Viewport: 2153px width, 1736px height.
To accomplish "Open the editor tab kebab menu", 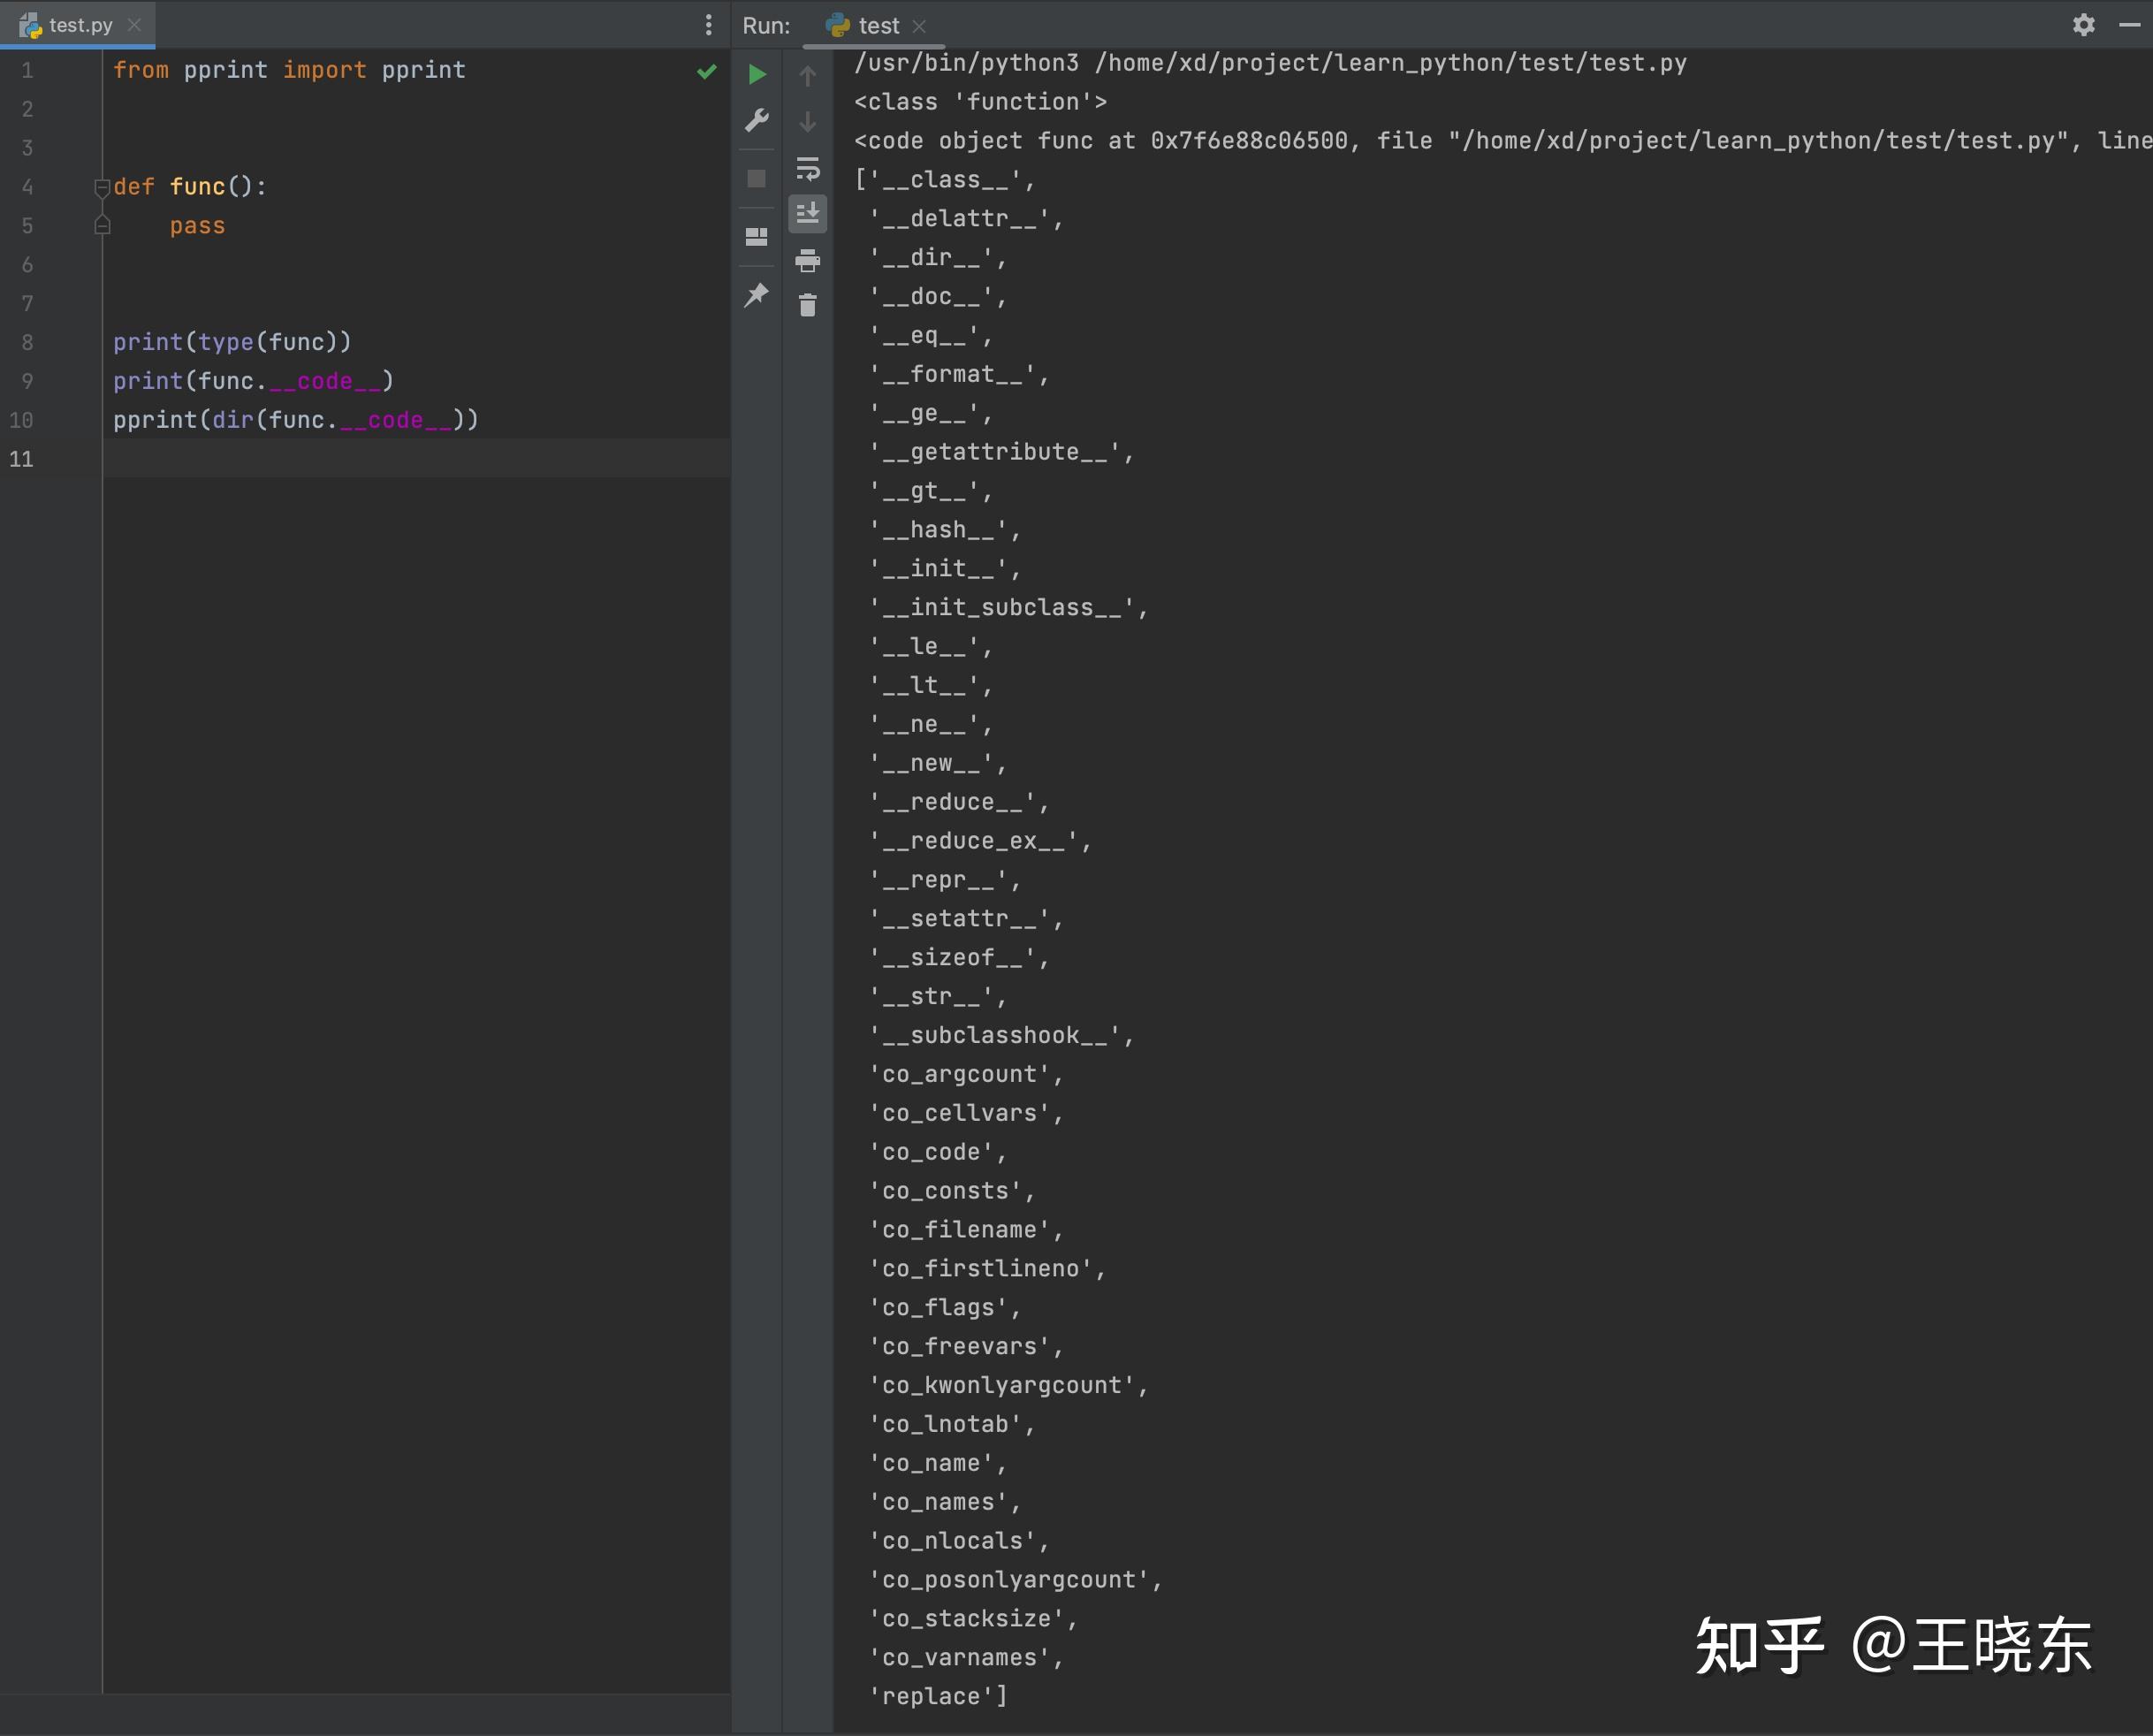I will pos(709,25).
